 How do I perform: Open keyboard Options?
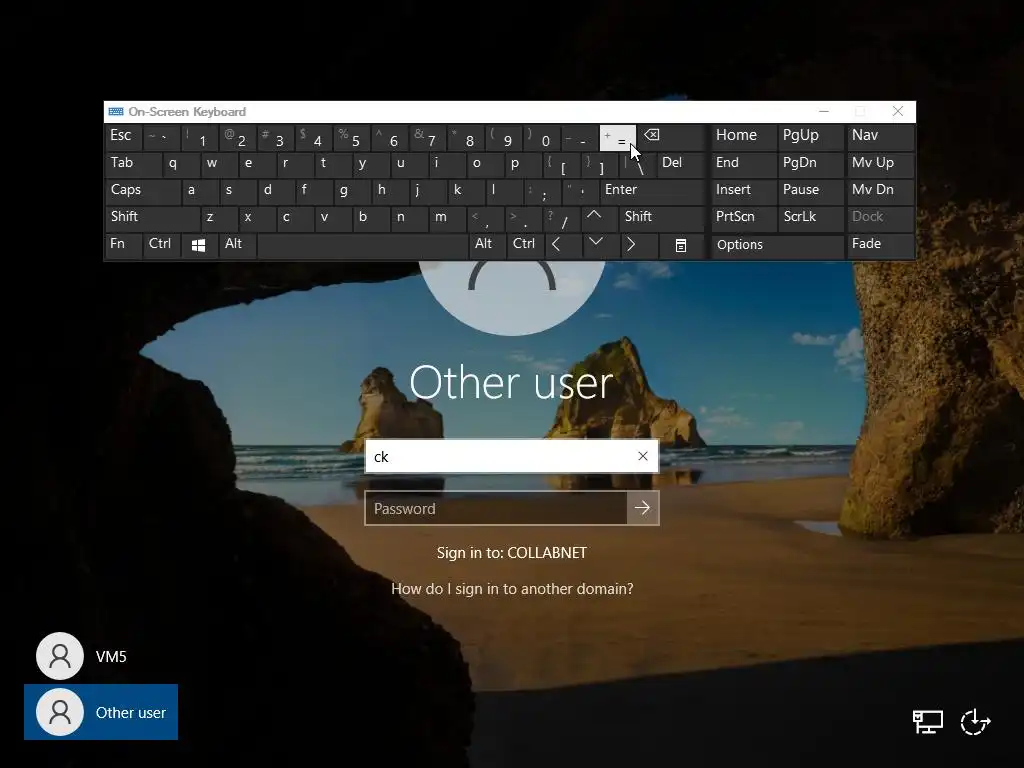[776, 245]
